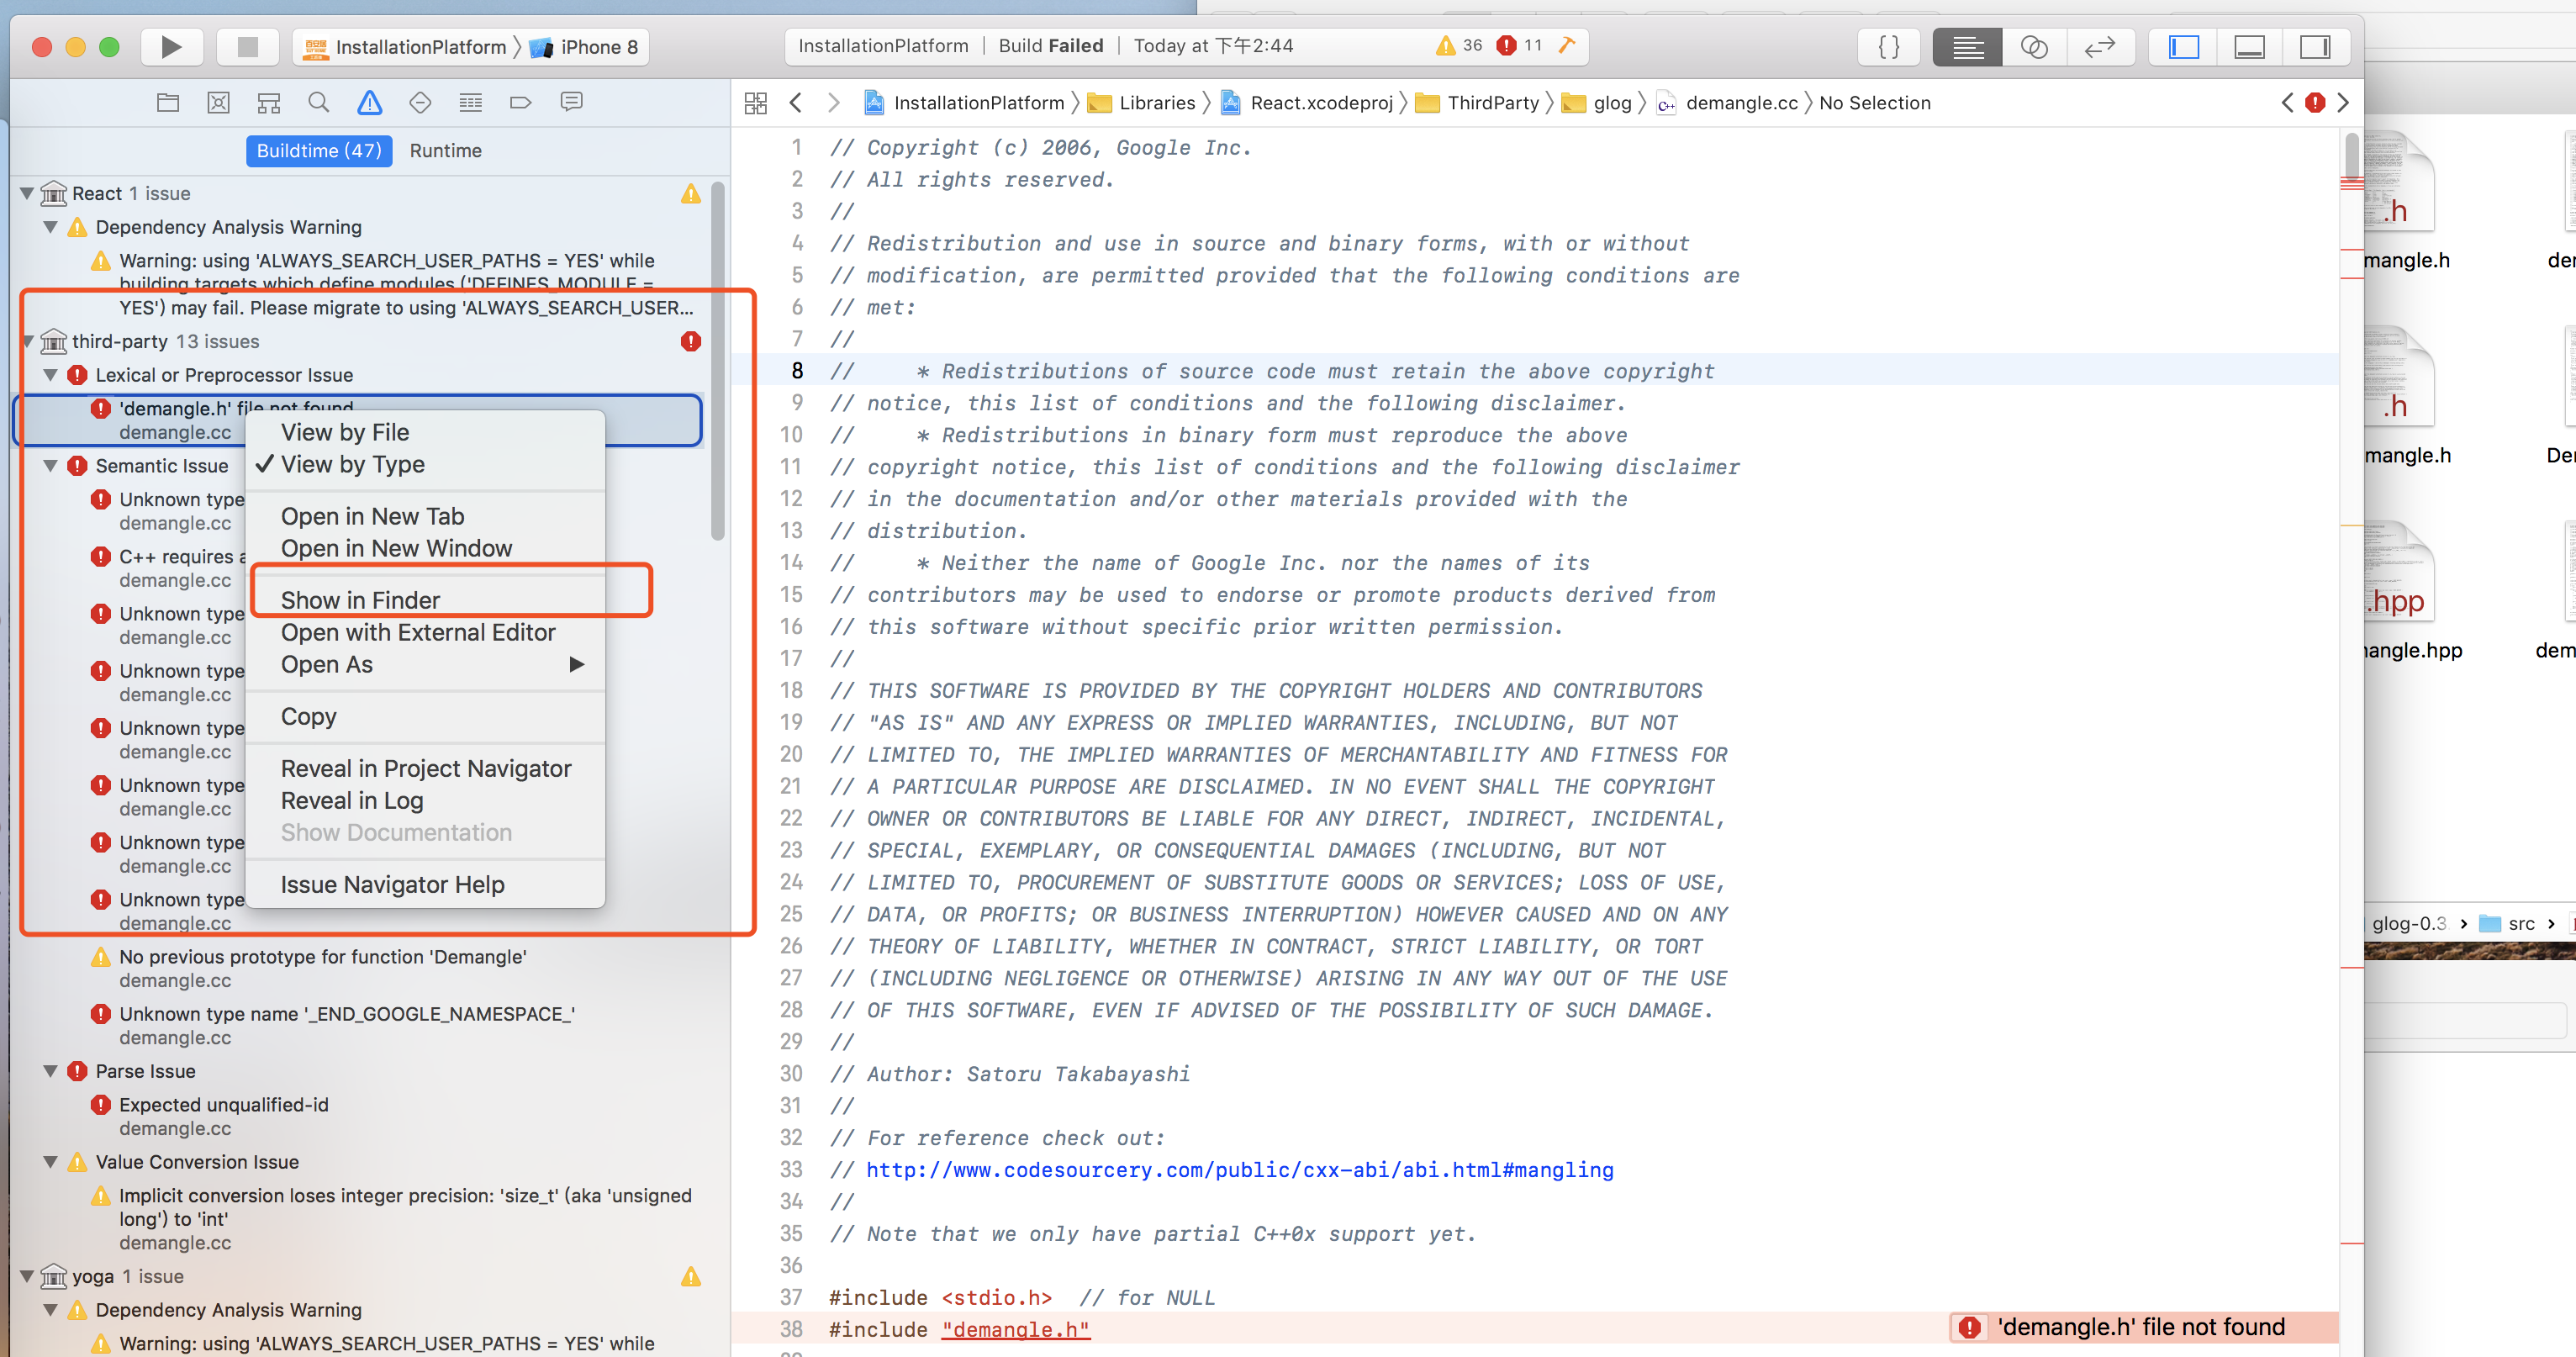
Task: Select the issue navigator triangle icon
Action: pos(370,102)
